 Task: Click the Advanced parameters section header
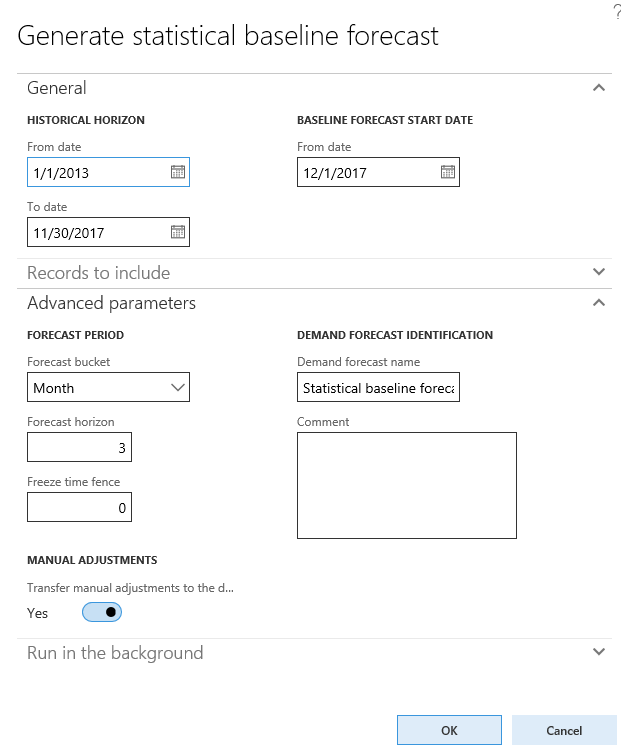(112, 302)
